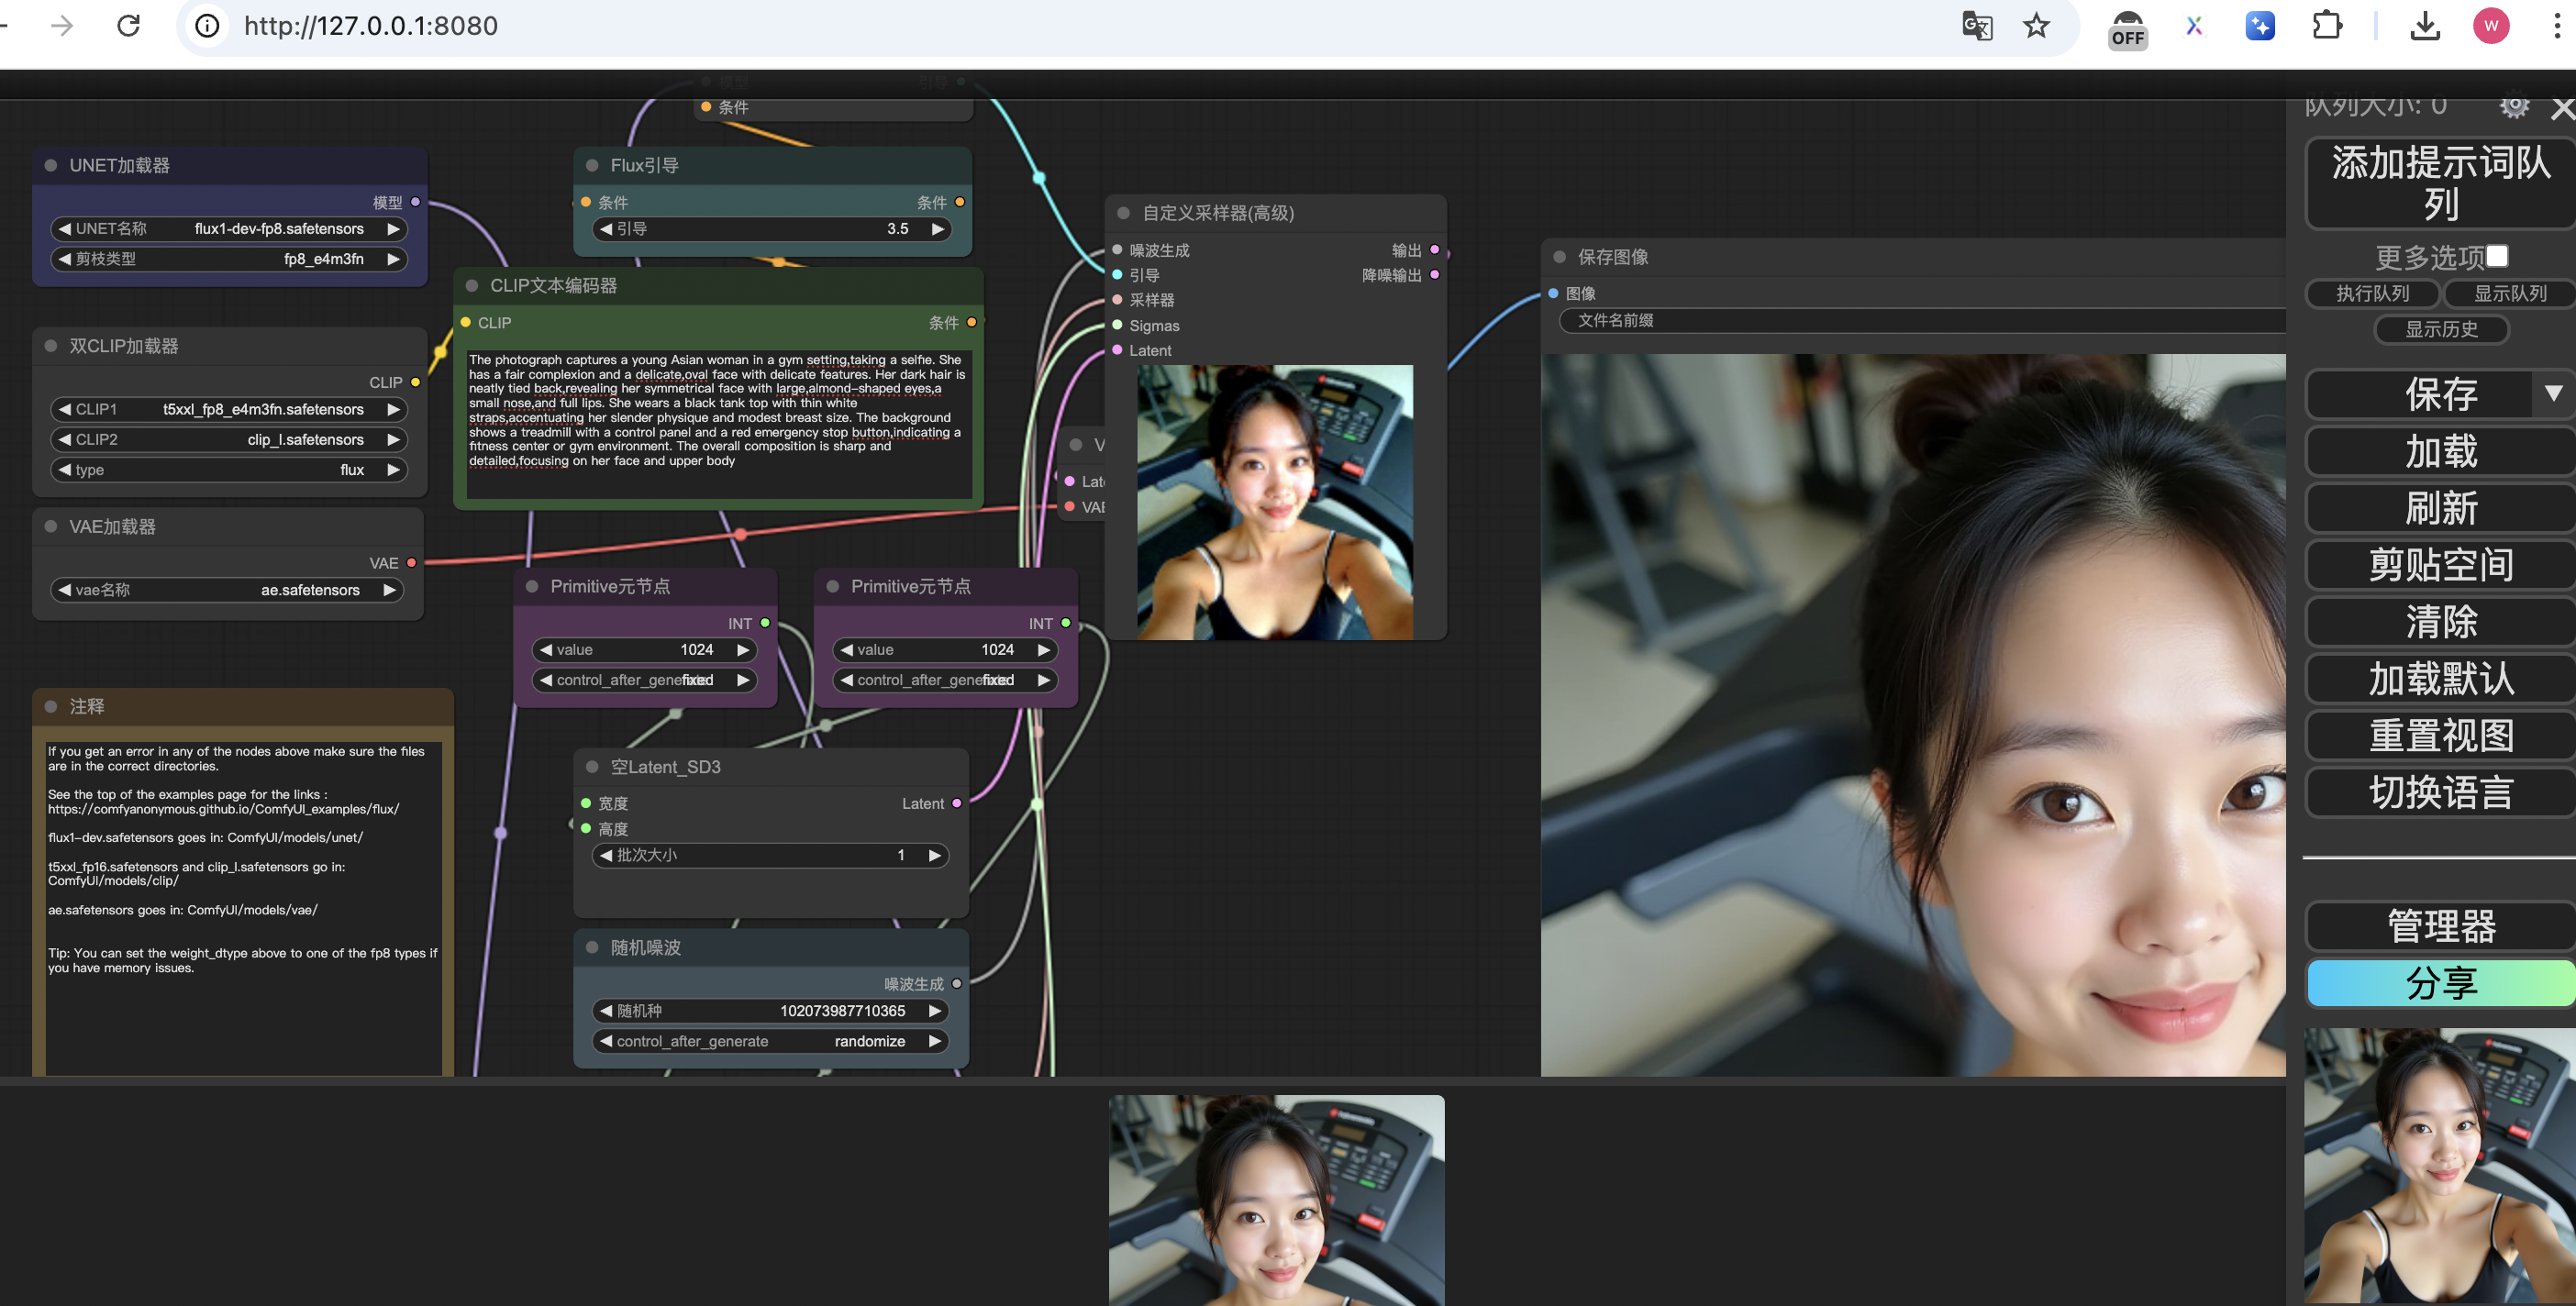This screenshot has height=1306, width=2576.
Task: Collapse the 自定义采样器(高级) node via its dot
Action: pos(1123,213)
